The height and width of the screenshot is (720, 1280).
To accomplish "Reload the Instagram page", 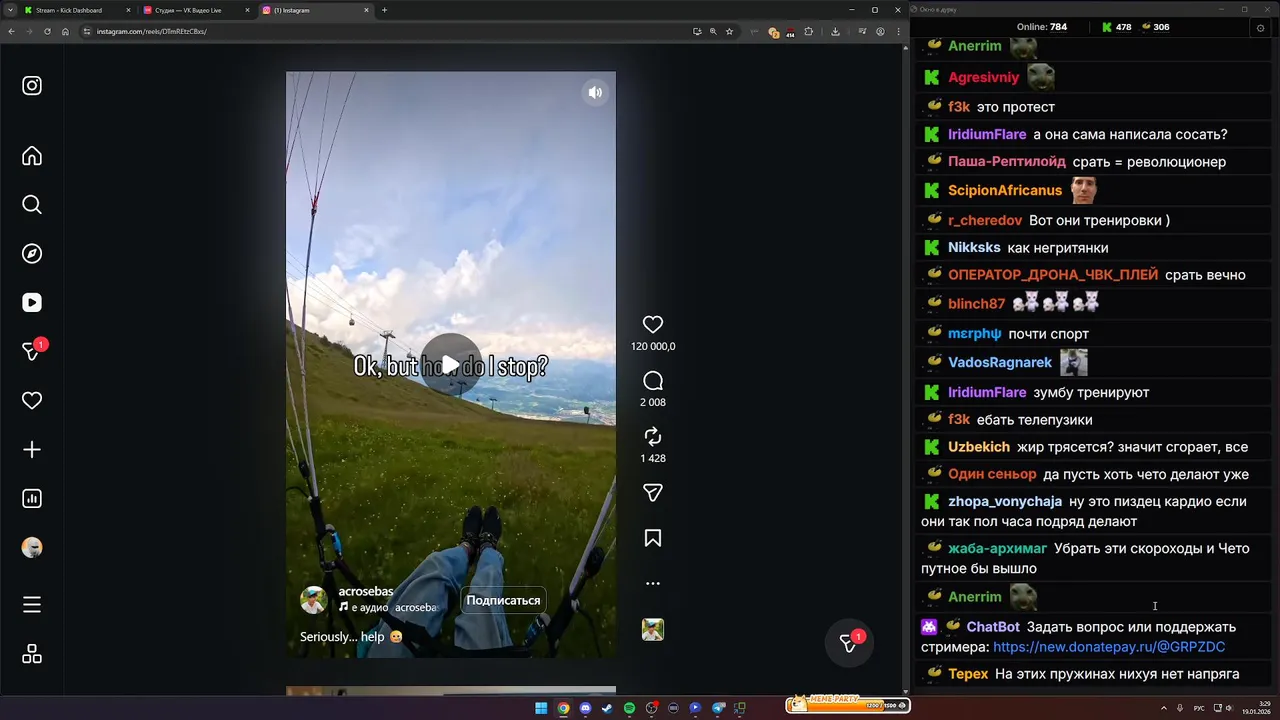I will coord(47,31).
